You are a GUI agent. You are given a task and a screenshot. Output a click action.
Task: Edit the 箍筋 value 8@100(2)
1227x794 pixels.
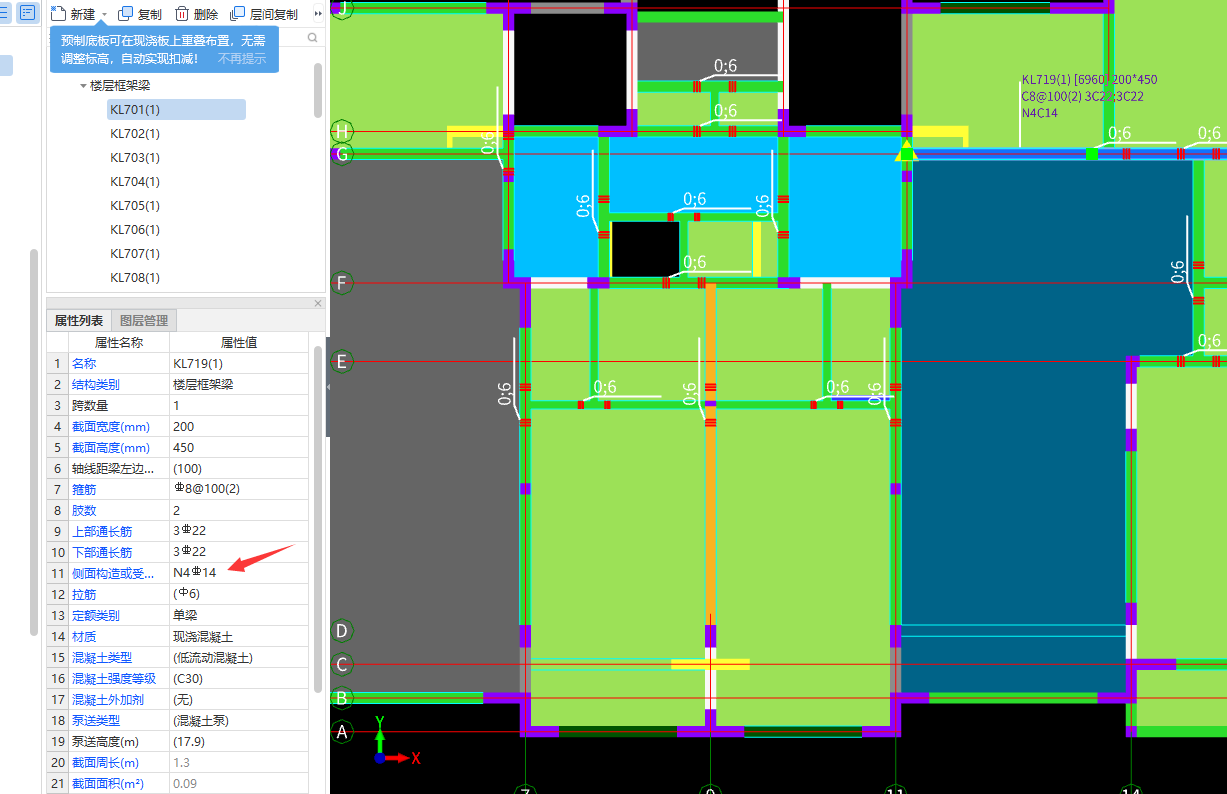point(239,489)
